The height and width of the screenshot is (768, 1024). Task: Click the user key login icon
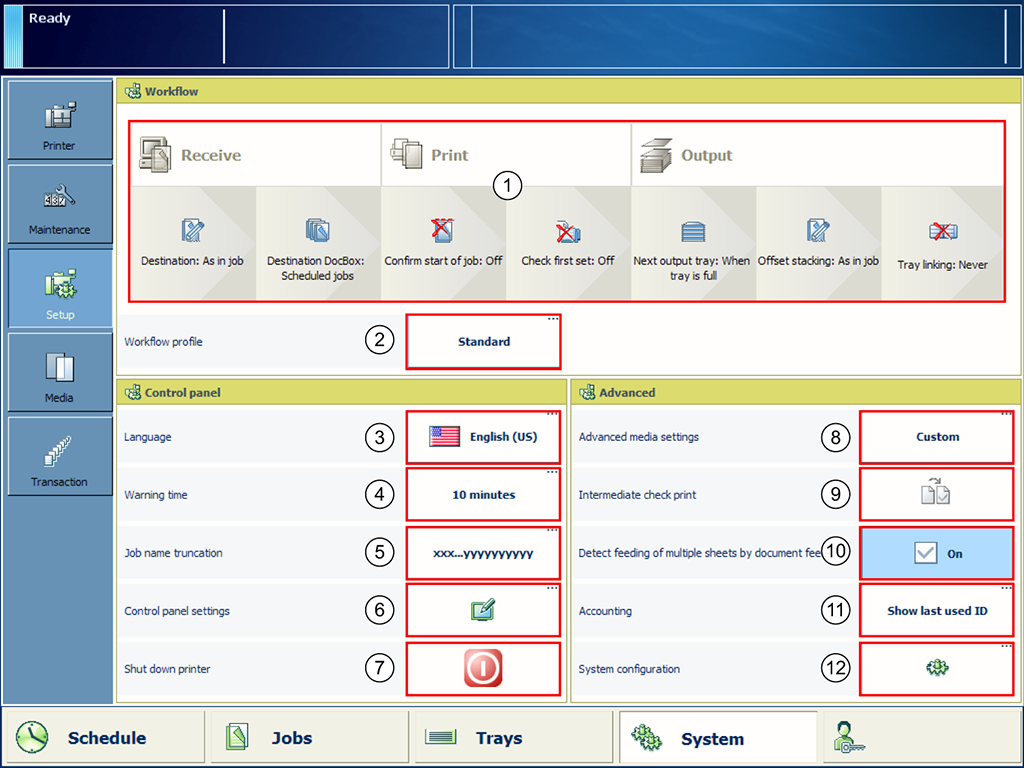(x=850, y=738)
